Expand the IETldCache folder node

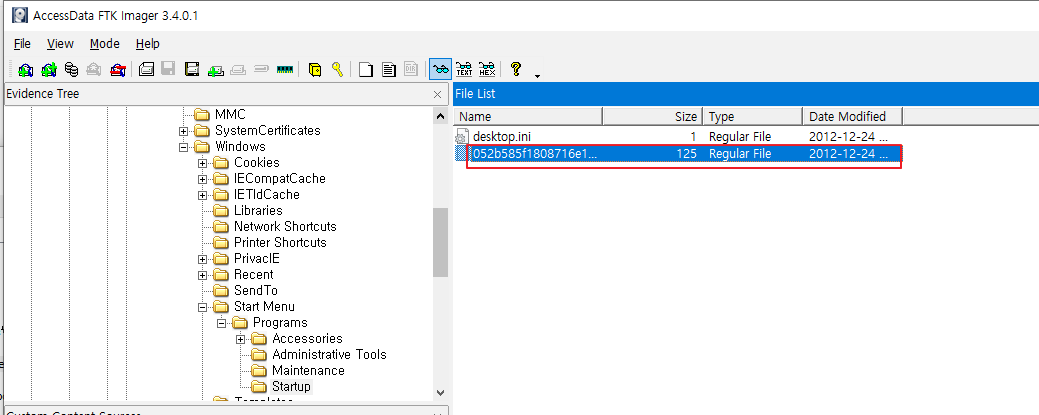point(203,195)
